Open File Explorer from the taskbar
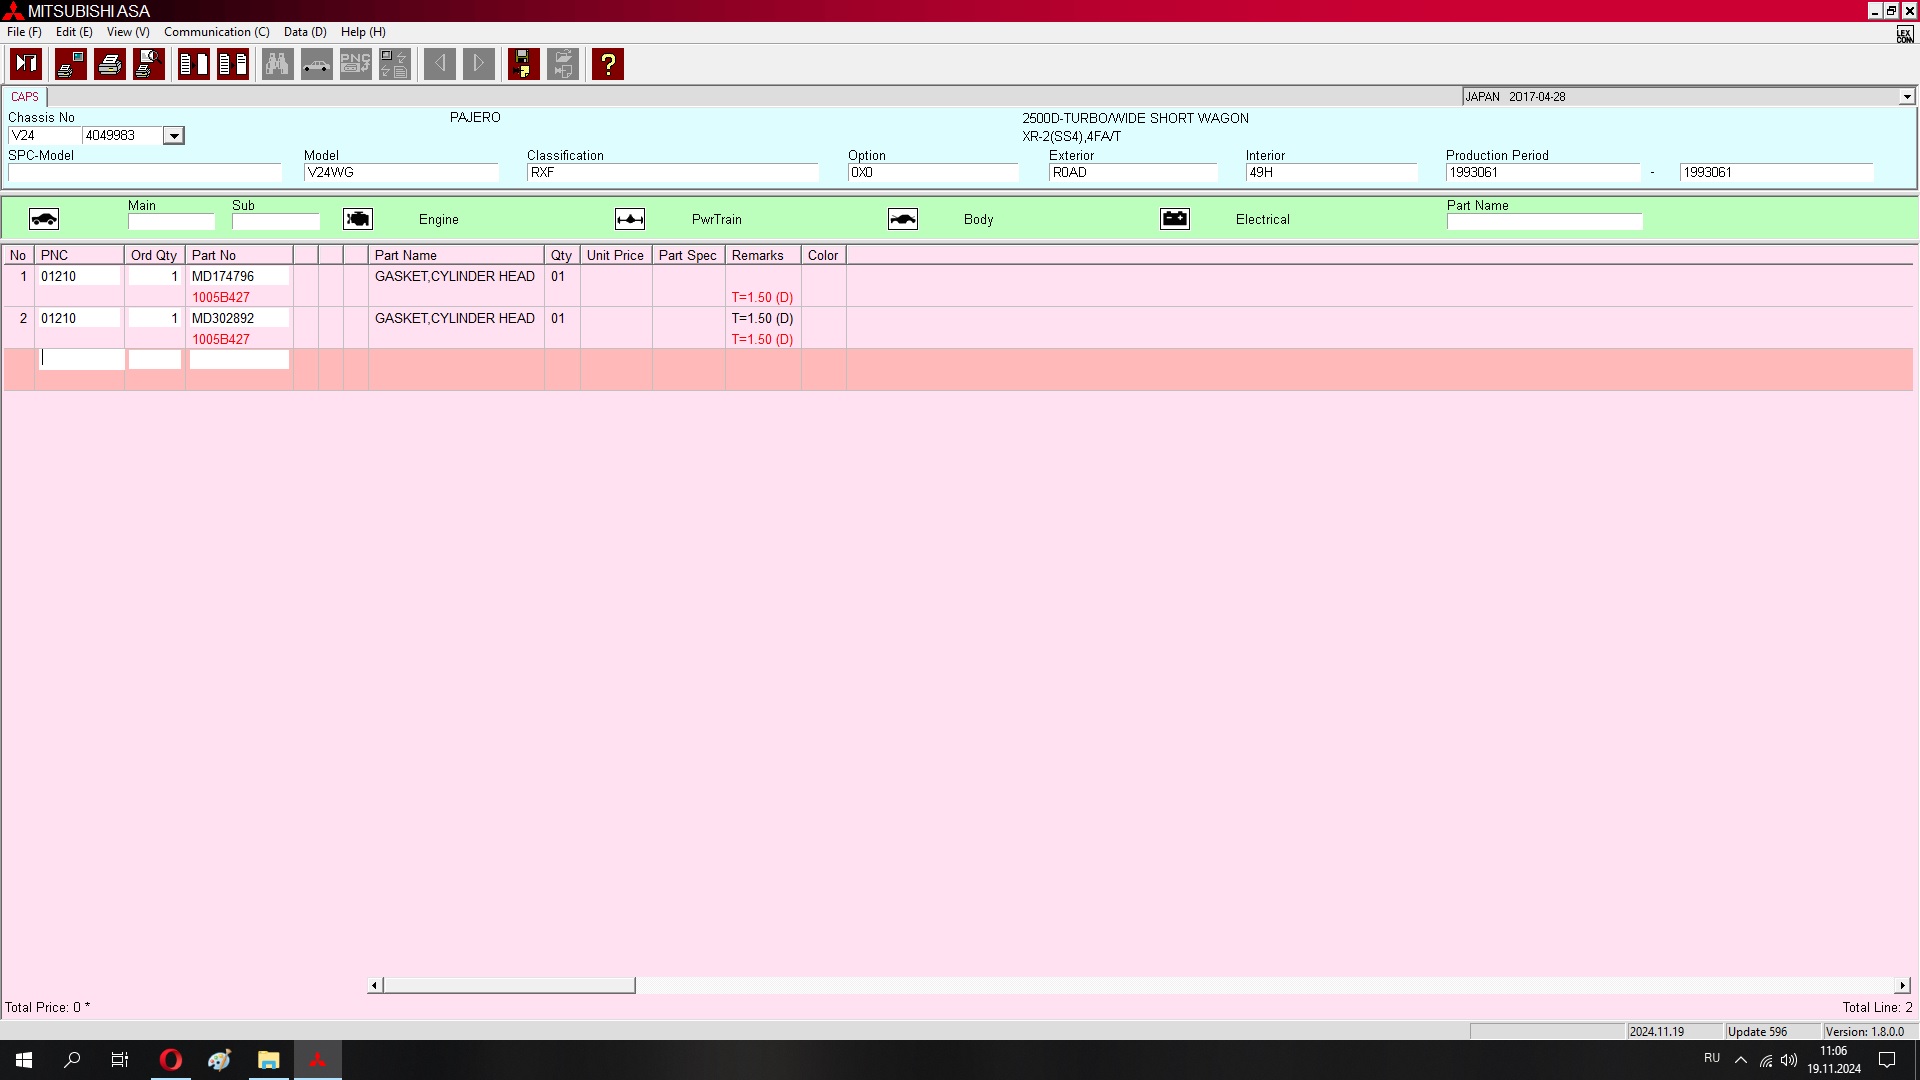The height and width of the screenshot is (1080, 1920). (268, 1060)
